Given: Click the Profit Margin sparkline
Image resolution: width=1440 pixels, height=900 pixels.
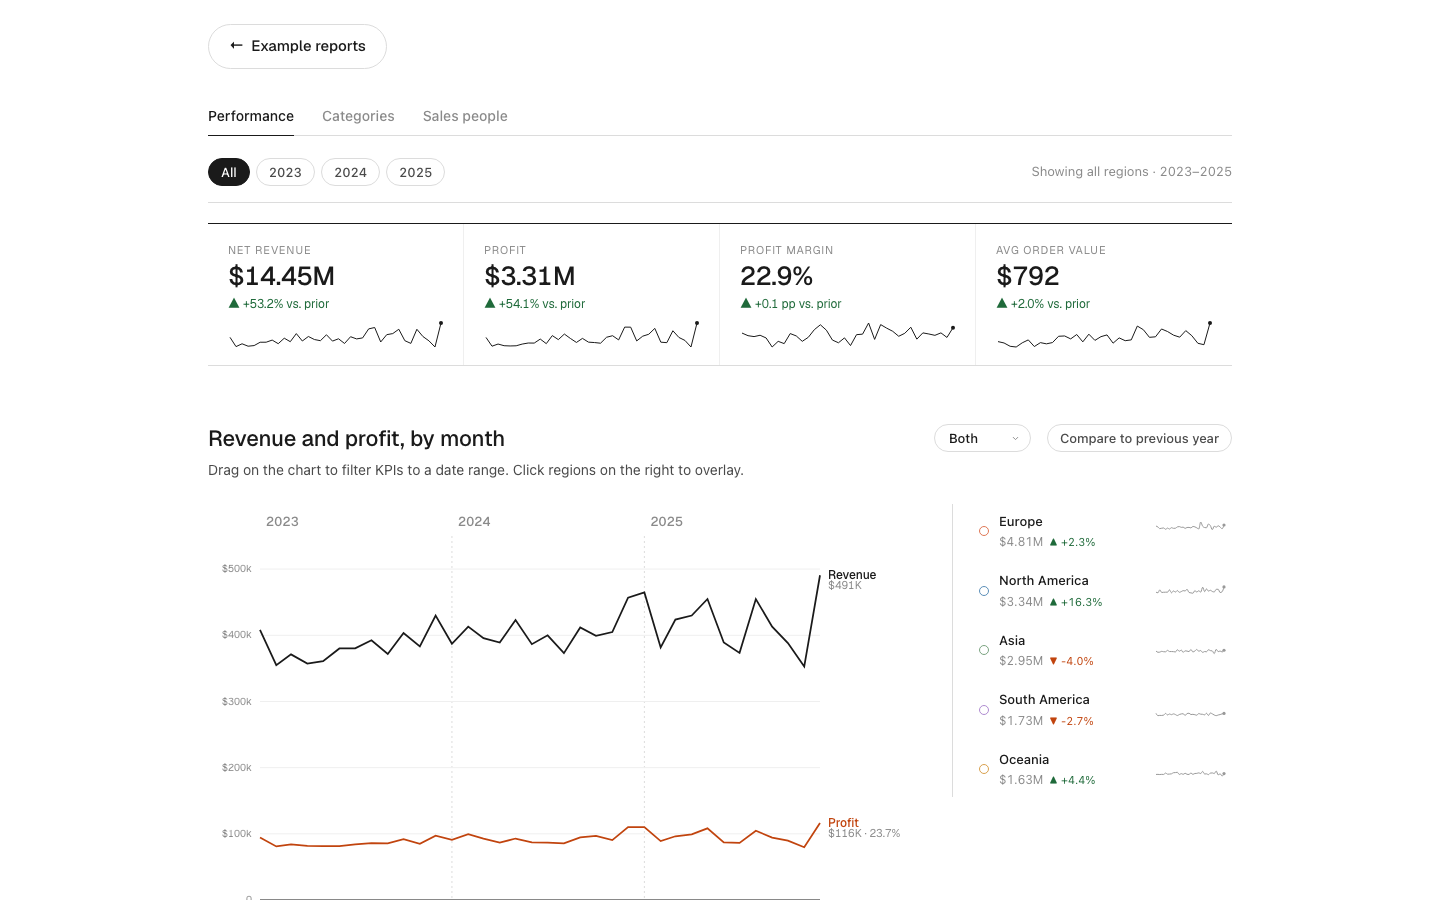Looking at the screenshot, I should 848,335.
